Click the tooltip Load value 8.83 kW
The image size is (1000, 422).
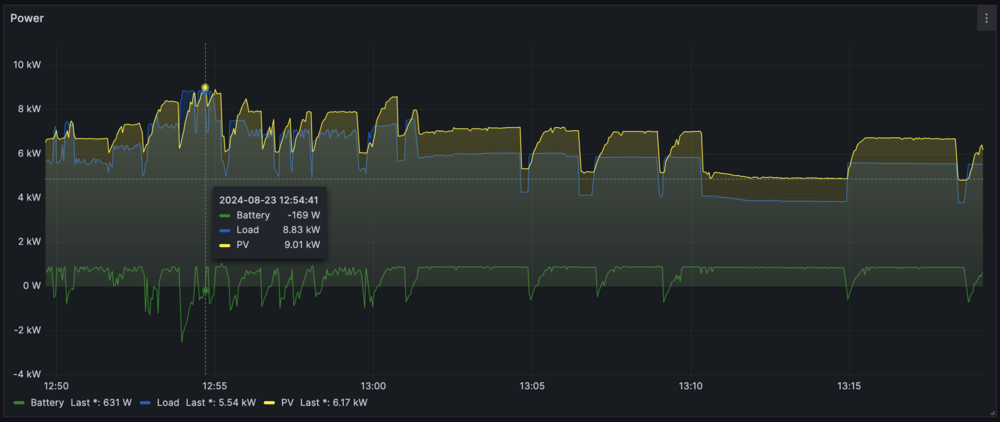(x=302, y=230)
